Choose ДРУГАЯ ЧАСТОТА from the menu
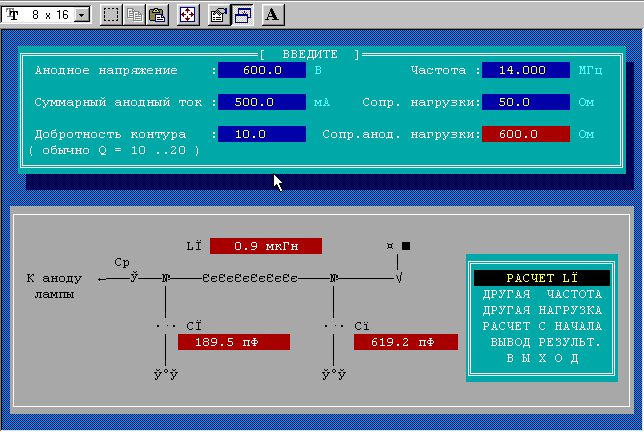This screenshot has width=644, height=432. tap(541, 294)
